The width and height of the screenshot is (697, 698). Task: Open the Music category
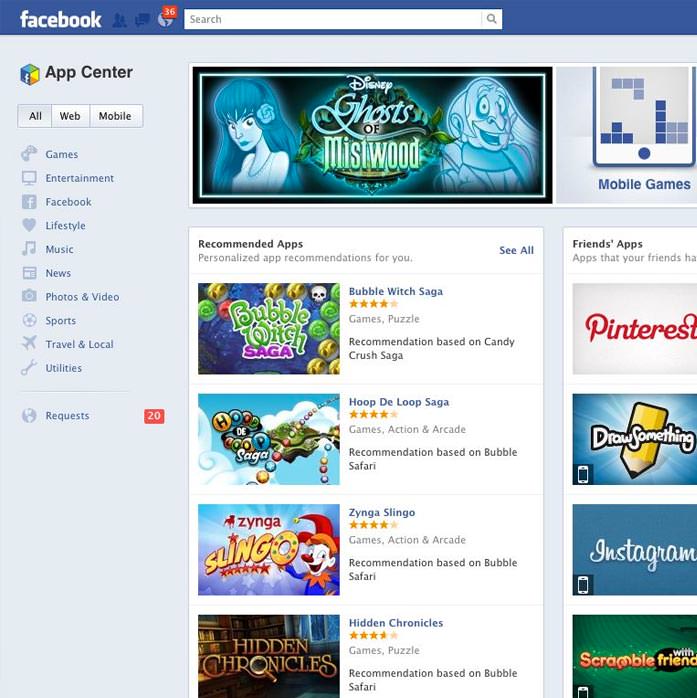(x=60, y=249)
